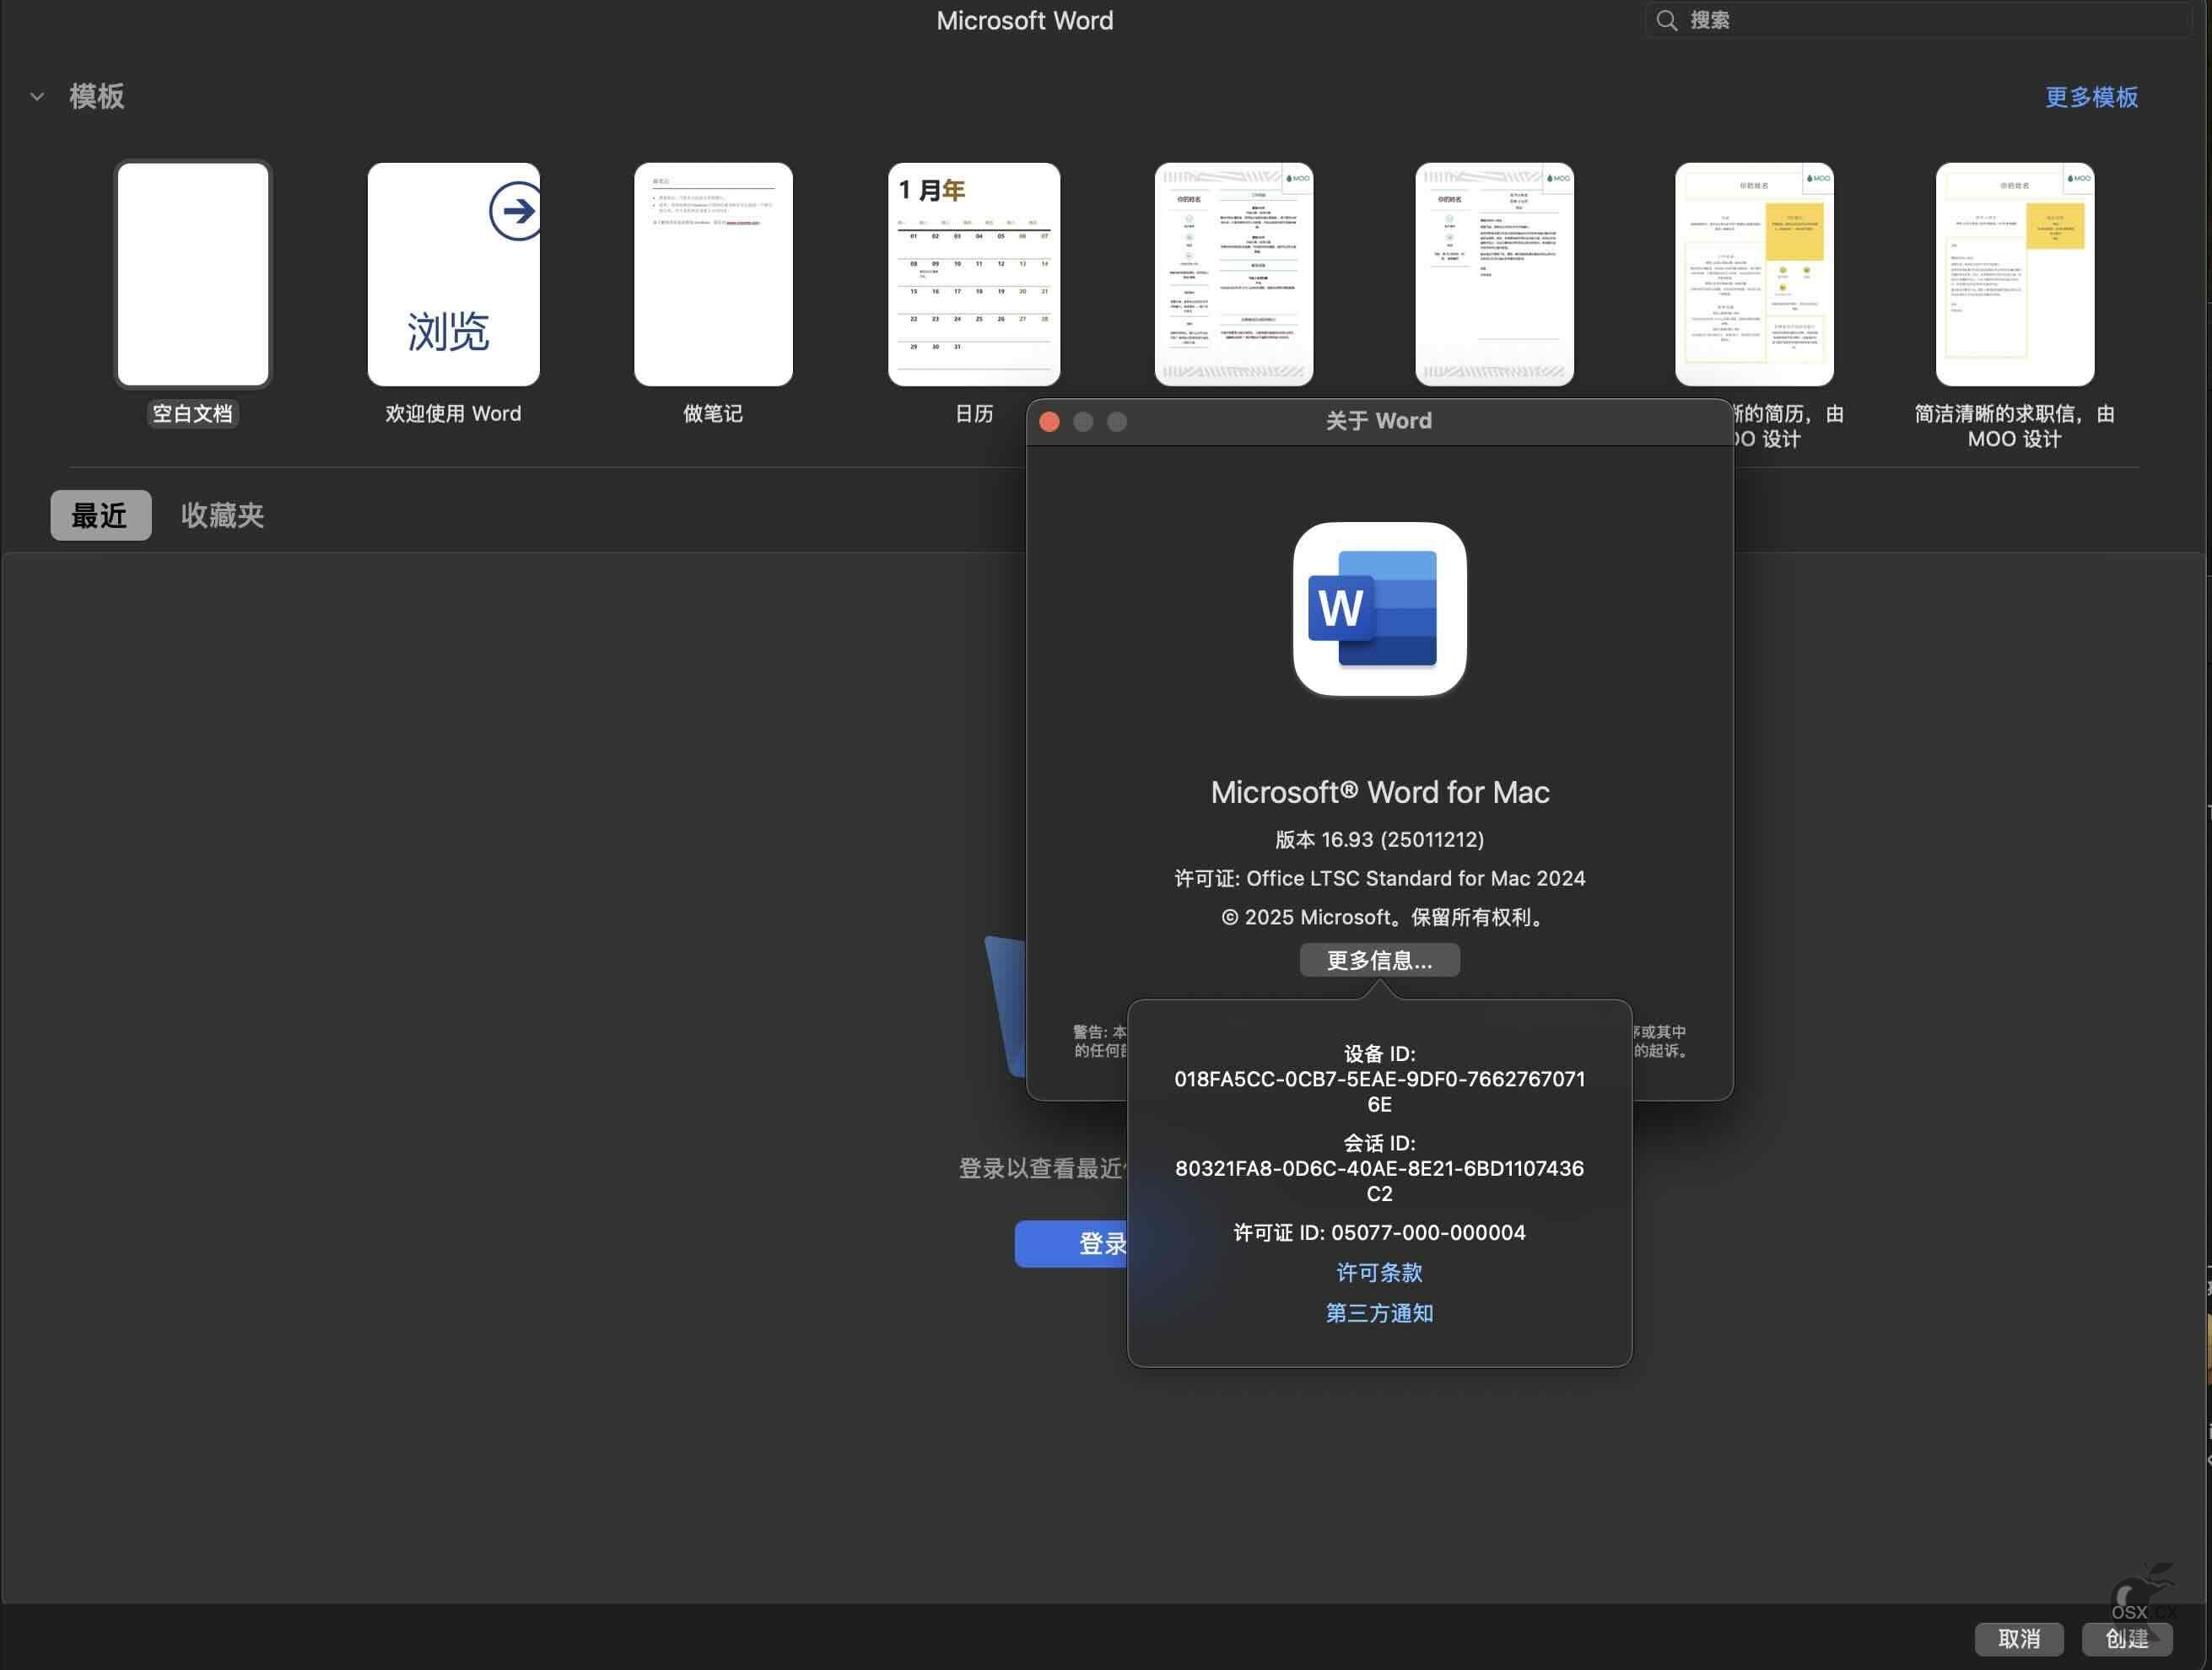Pick the calendar template
Viewport: 2212px width, 1670px height.
coord(974,274)
